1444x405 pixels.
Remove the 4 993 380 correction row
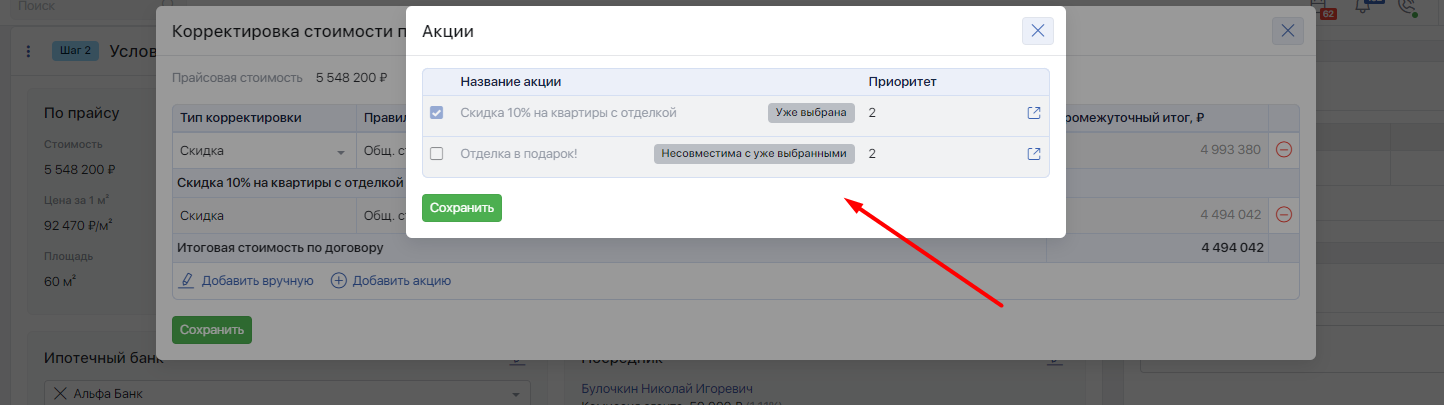pos(1284,149)
